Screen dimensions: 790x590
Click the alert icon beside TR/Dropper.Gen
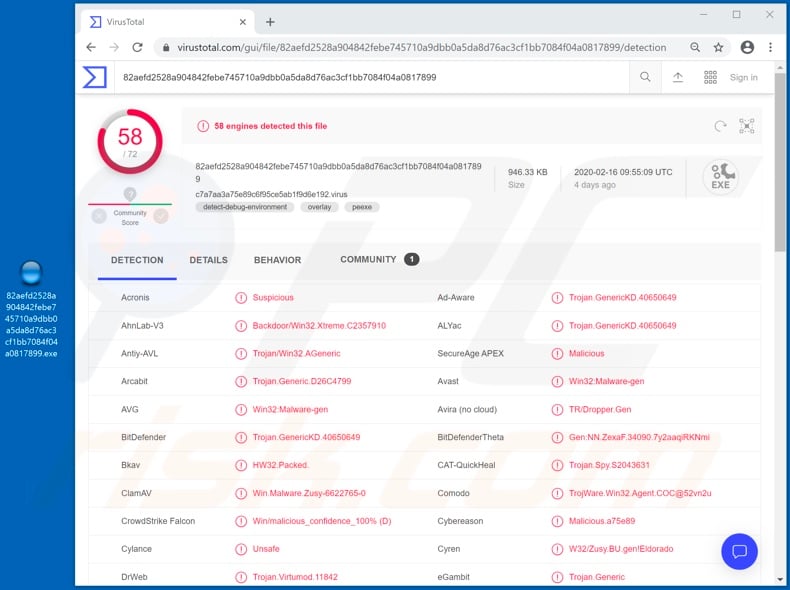pyautogui.click(x=557, y=410)
